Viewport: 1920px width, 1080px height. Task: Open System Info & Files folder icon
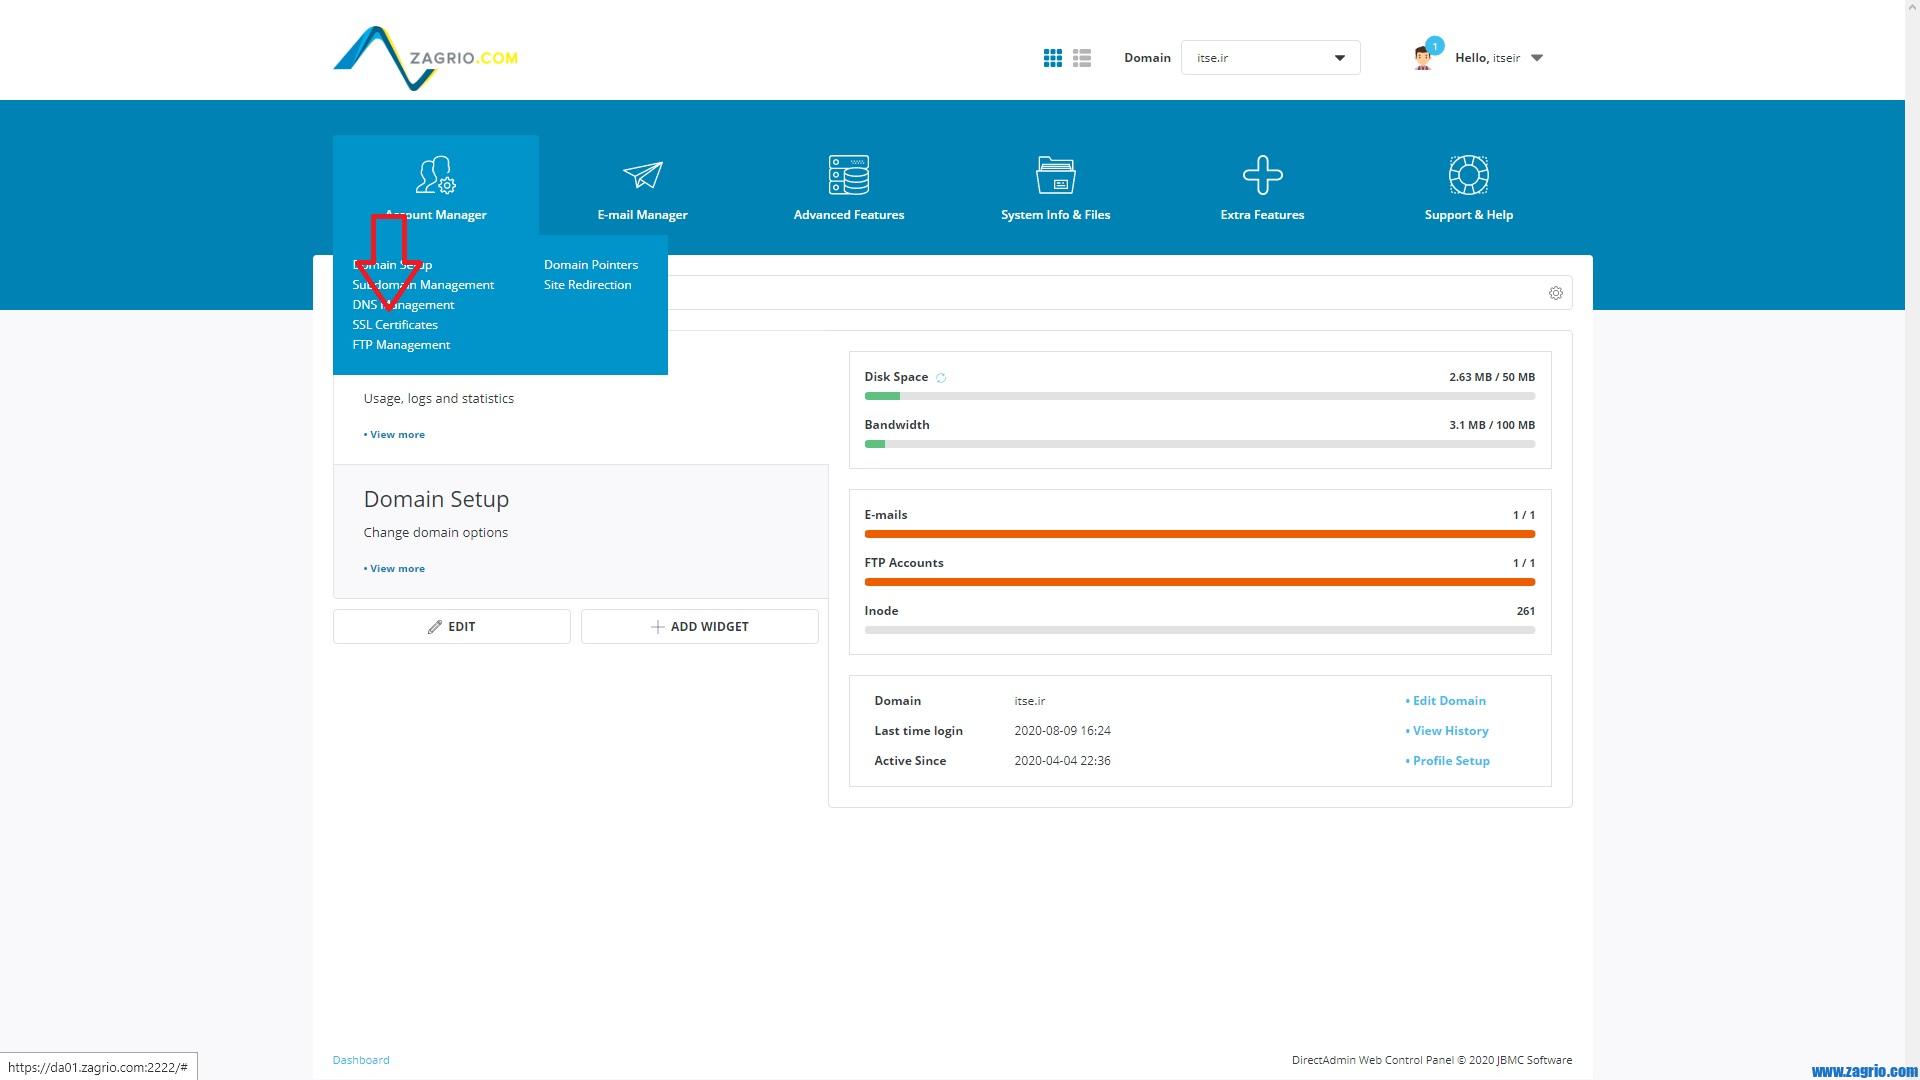click(1055, 176)
